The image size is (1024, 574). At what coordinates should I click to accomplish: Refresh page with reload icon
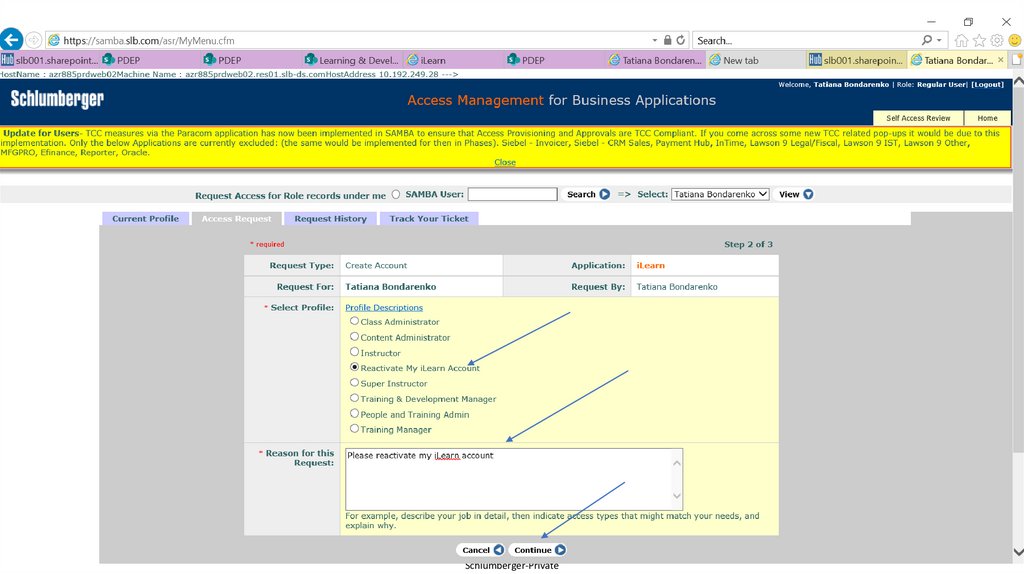click(680, 40)
